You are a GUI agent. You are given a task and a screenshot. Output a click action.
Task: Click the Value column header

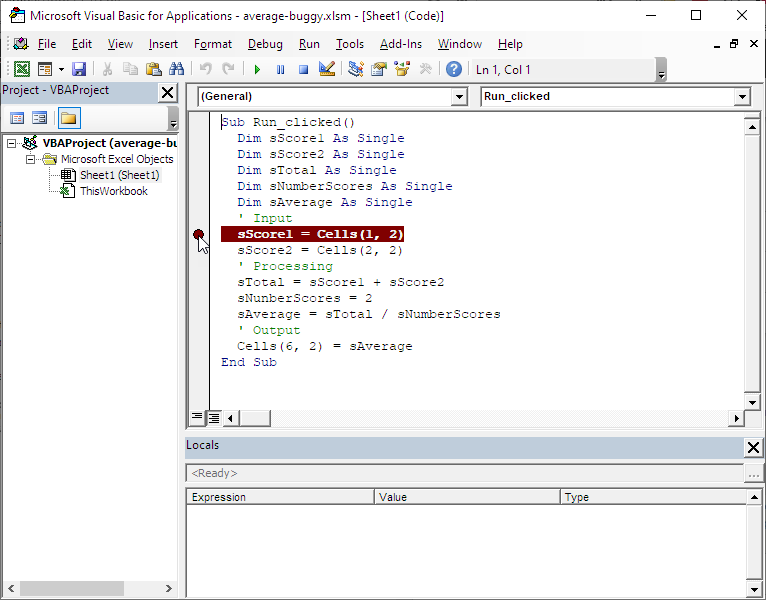coord(468,497)
